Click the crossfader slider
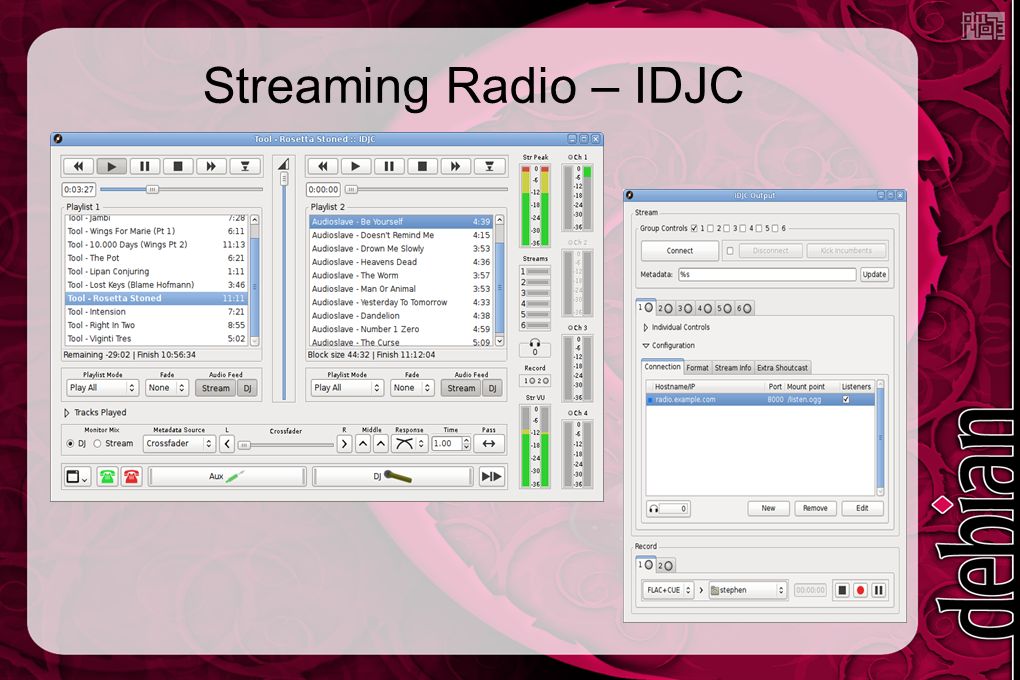This screenshot has width=1020, height=680. (x=286, y=445)
